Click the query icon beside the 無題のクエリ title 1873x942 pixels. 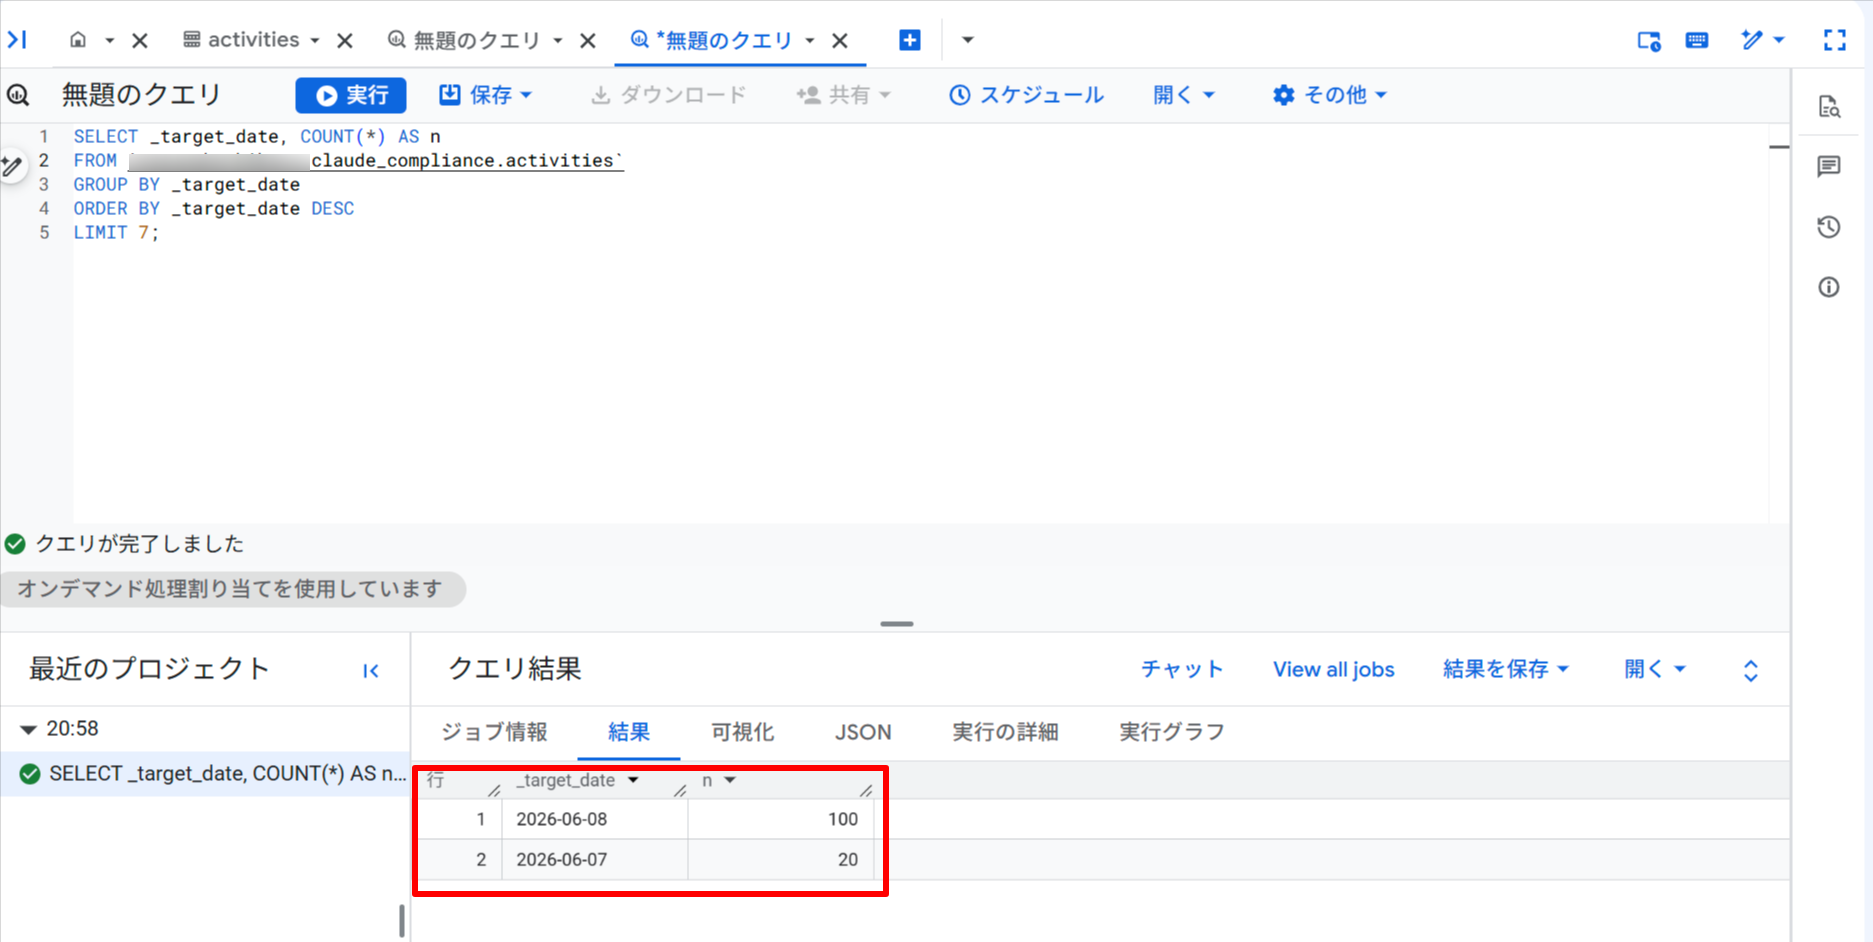tap(19, 95)
